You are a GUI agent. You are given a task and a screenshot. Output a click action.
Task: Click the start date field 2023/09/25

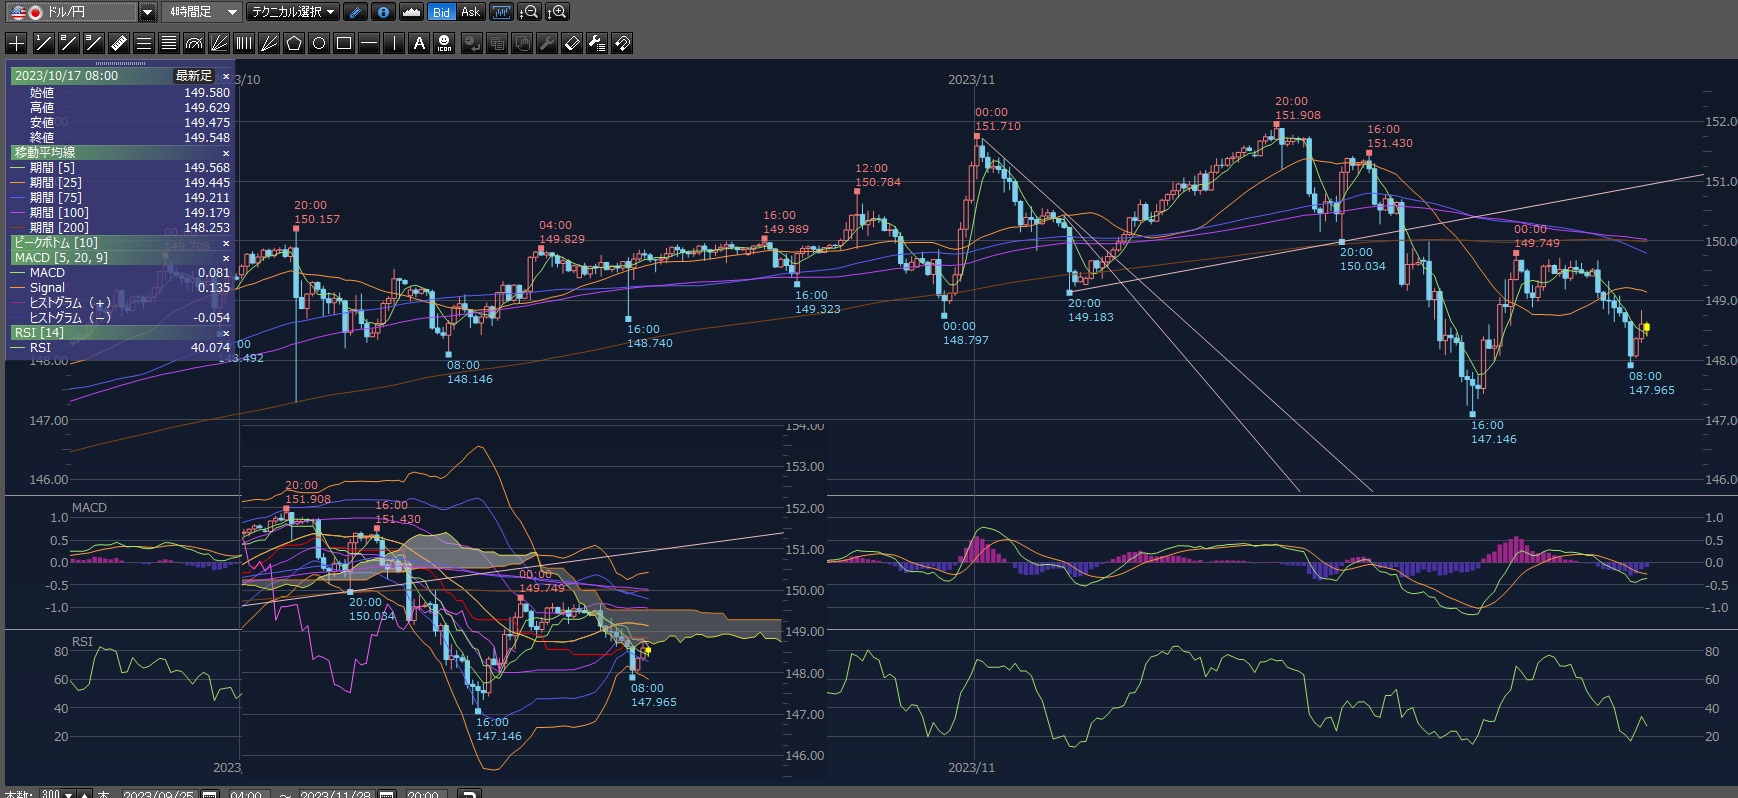158,795
